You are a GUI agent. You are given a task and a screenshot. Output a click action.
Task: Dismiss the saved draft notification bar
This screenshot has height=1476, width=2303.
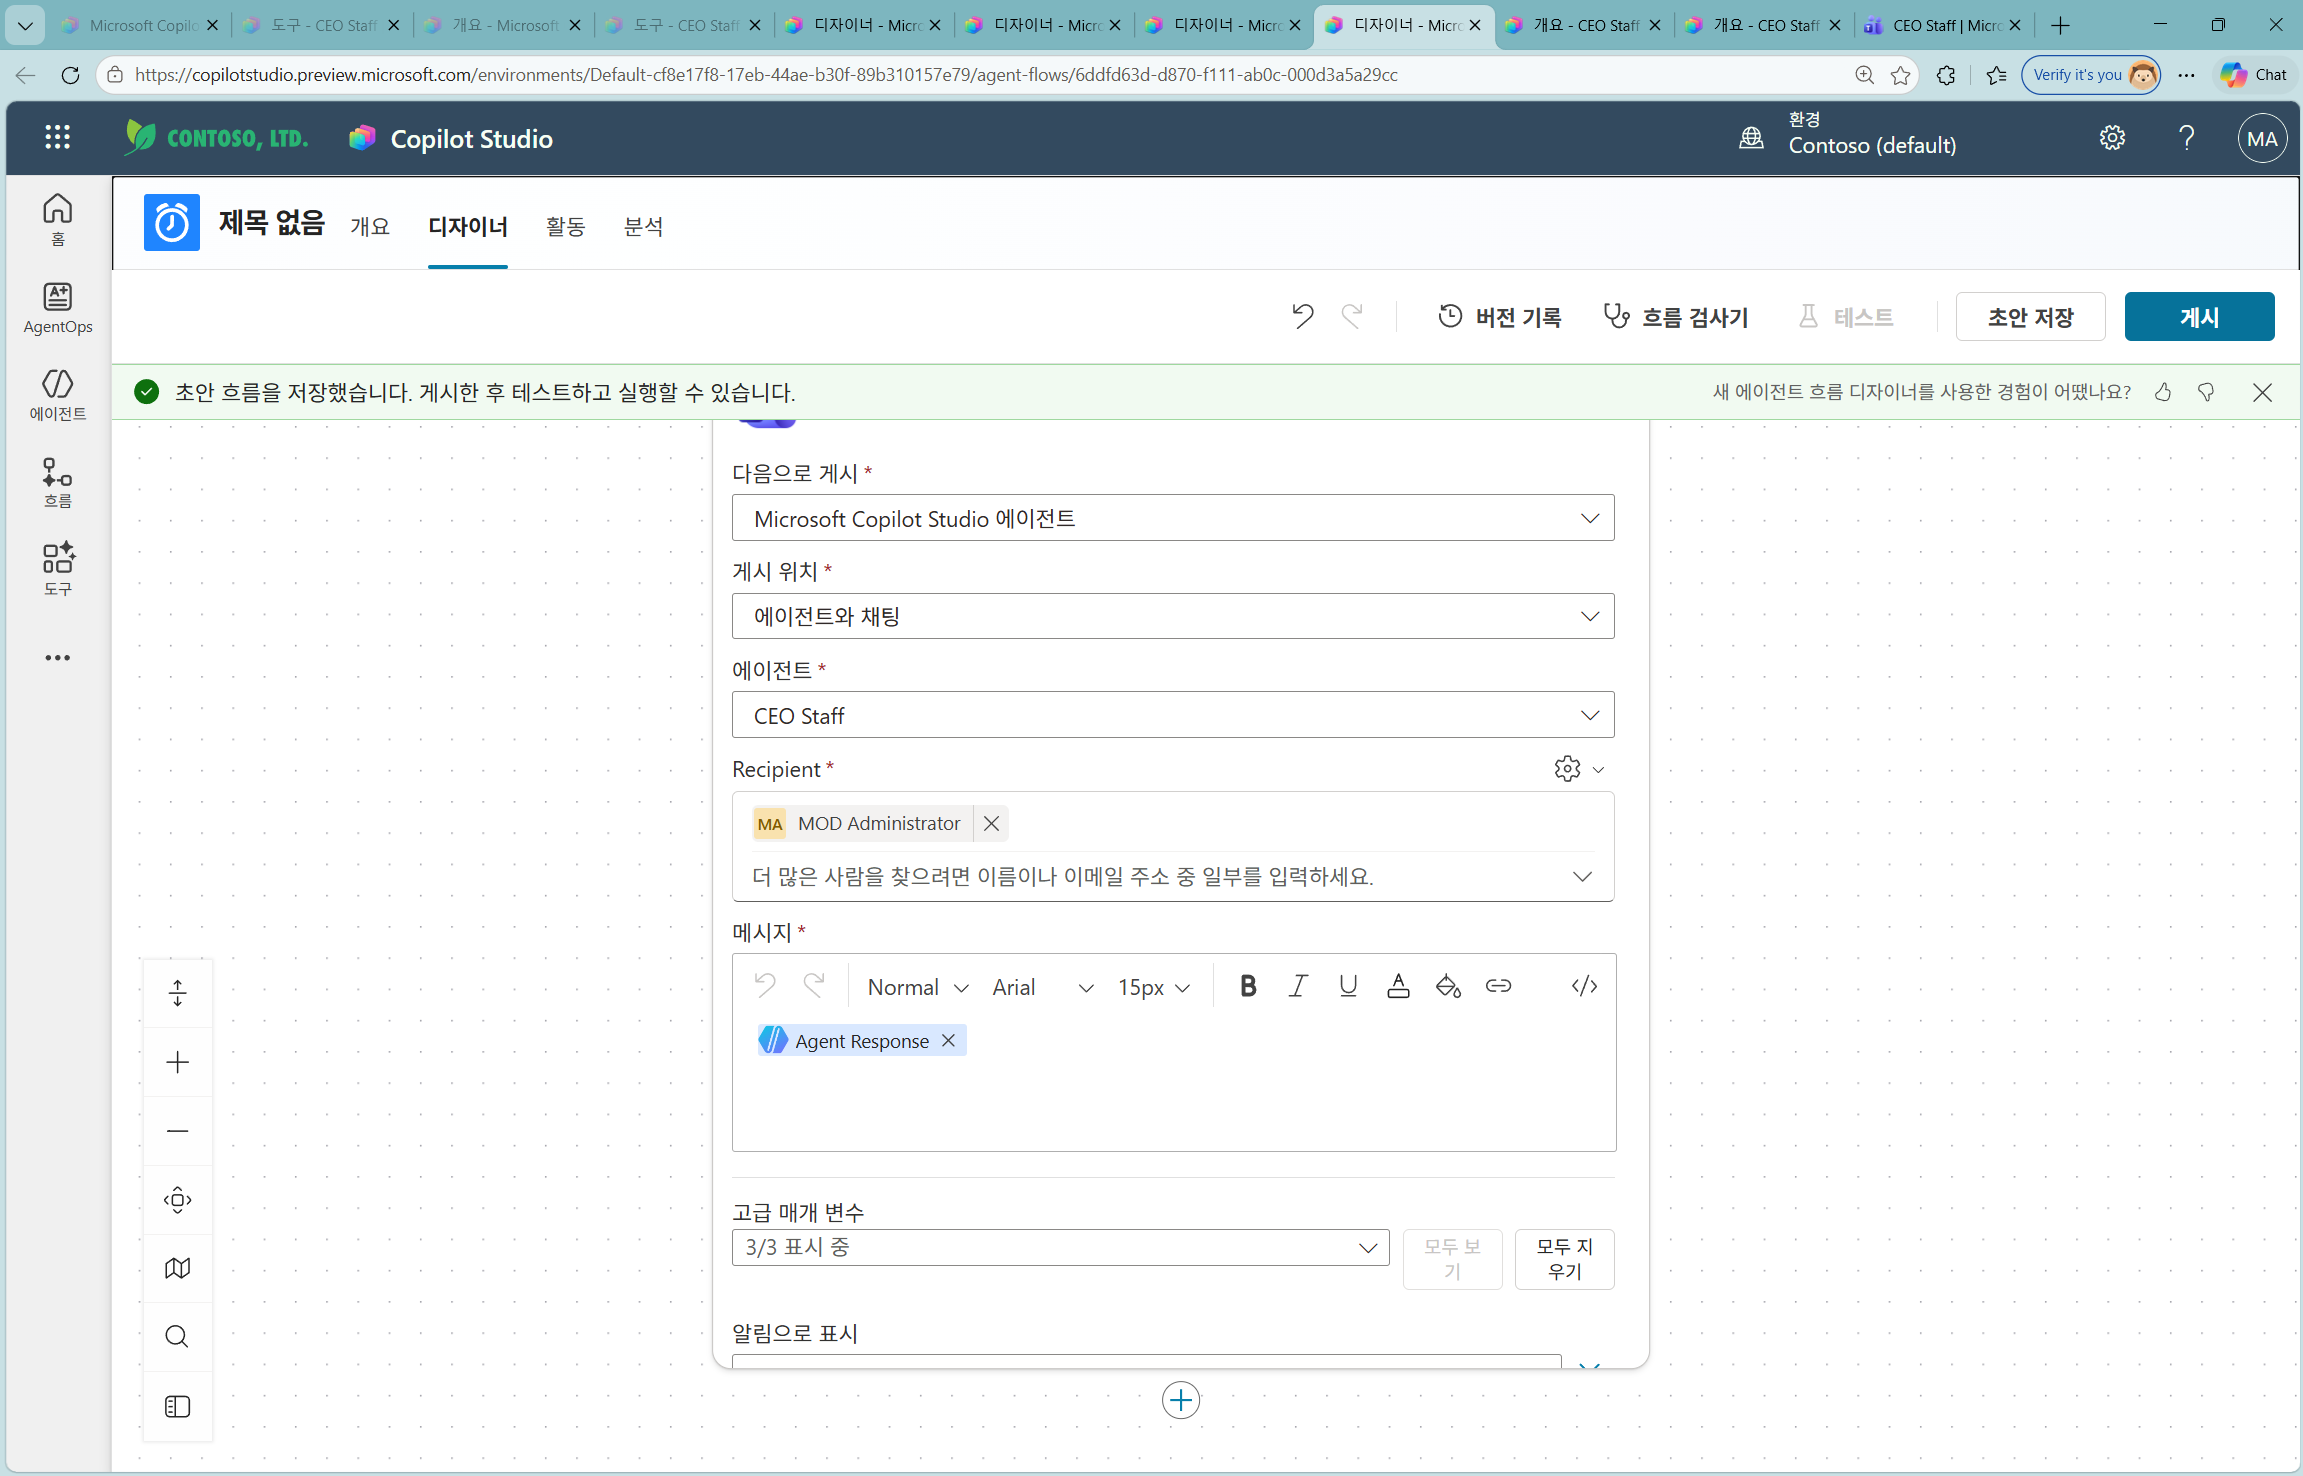[x=2262, y=392]
